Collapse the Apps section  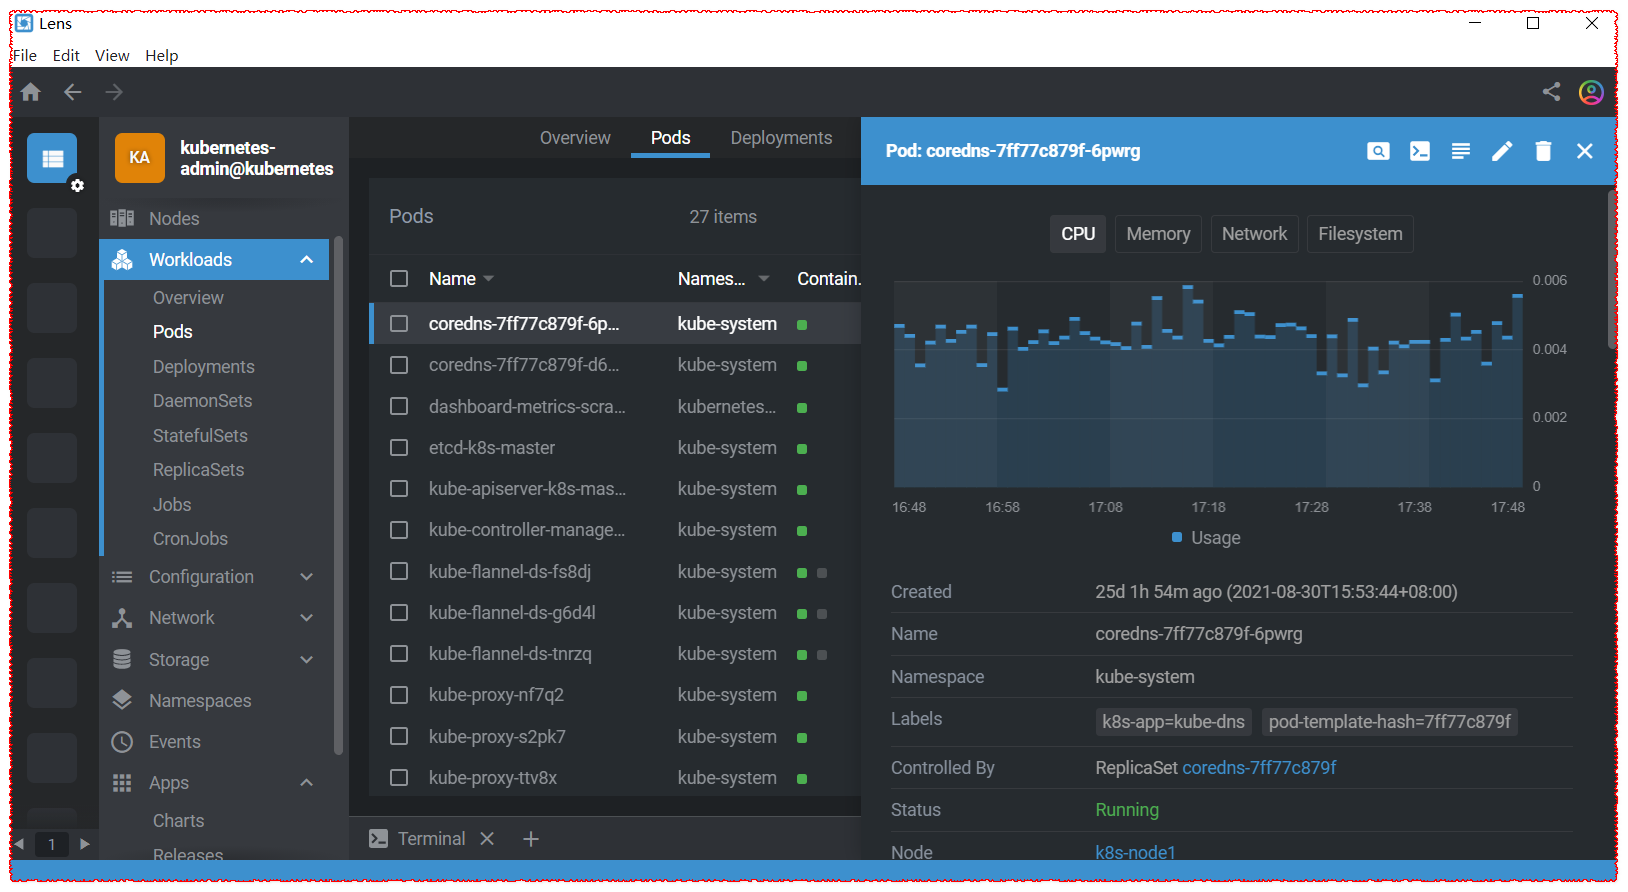307,783
